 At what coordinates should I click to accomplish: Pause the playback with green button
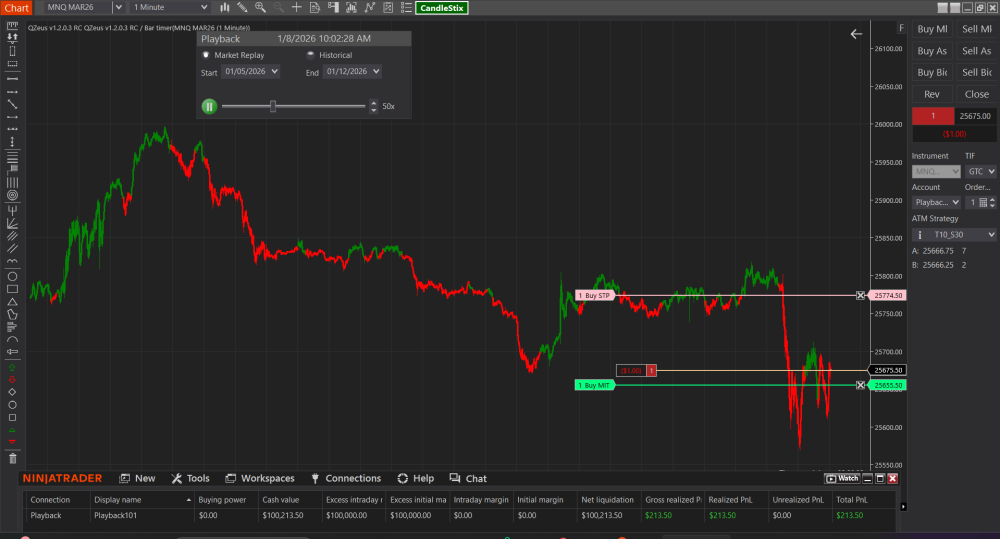209,106
